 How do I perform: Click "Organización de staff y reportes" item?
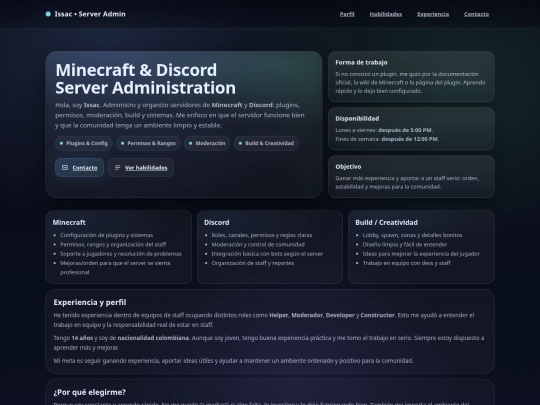[253, 263]
